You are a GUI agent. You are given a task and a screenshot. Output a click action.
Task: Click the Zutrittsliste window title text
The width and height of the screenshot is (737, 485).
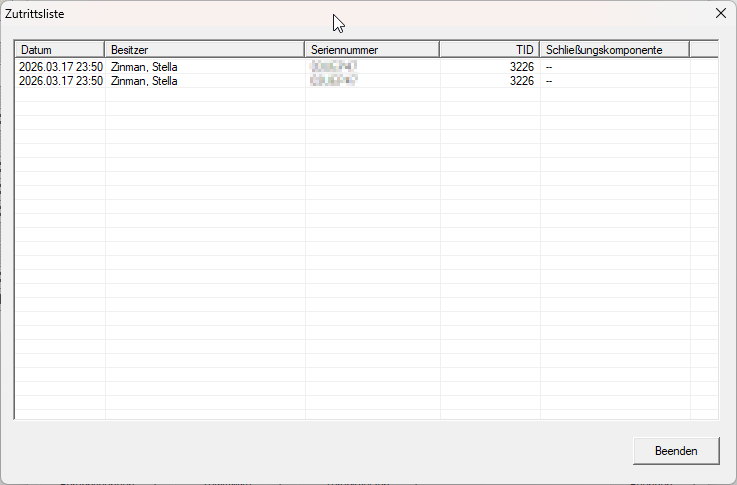click(x=37, y=14)
